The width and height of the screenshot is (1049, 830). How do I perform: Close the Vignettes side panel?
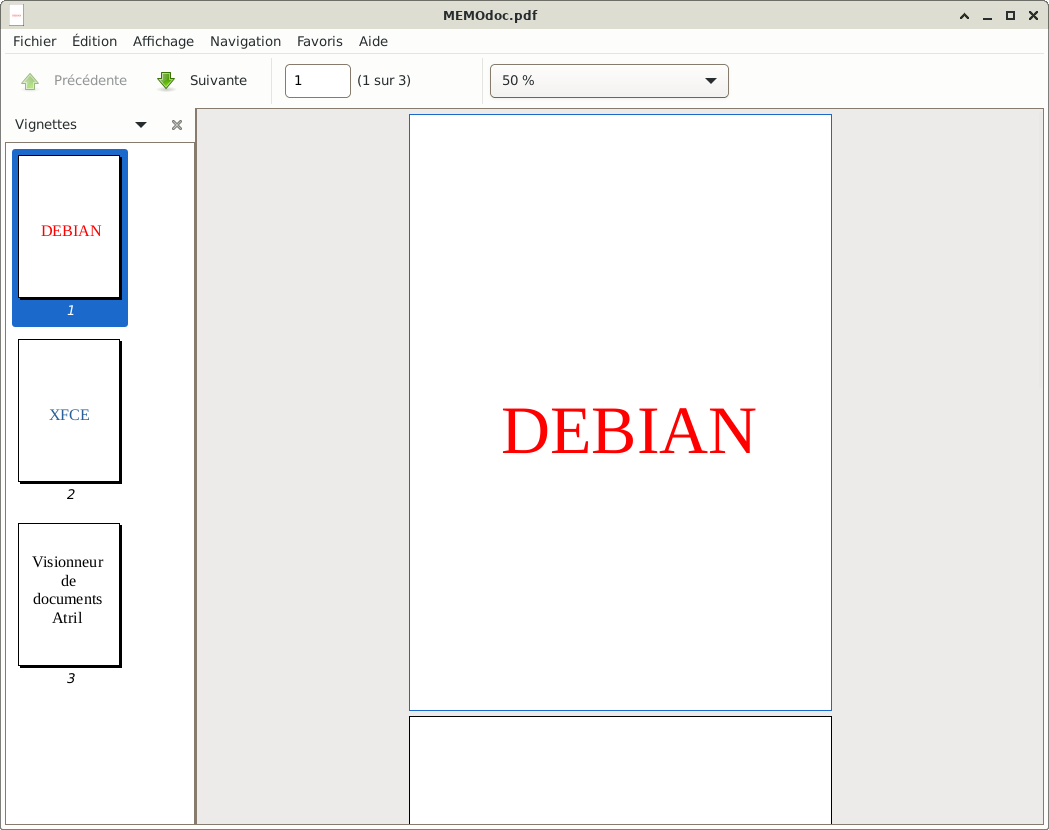tap(177, 125)
